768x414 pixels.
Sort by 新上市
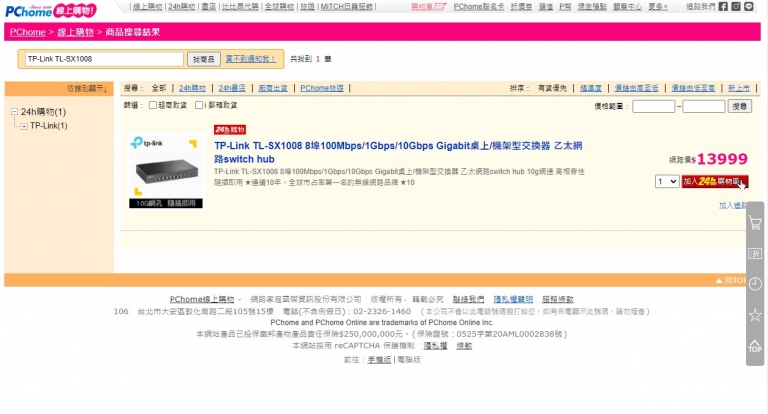(739, 88)
